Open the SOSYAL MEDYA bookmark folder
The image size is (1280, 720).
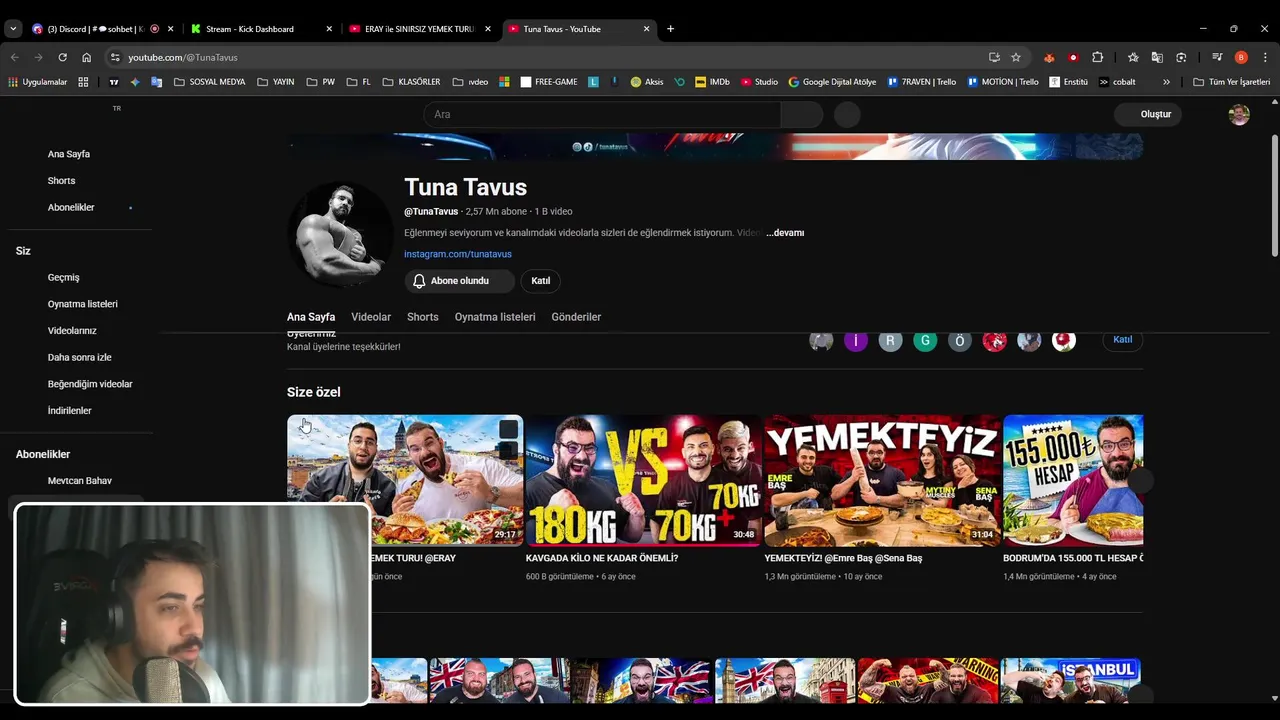(x=209, y=82)
